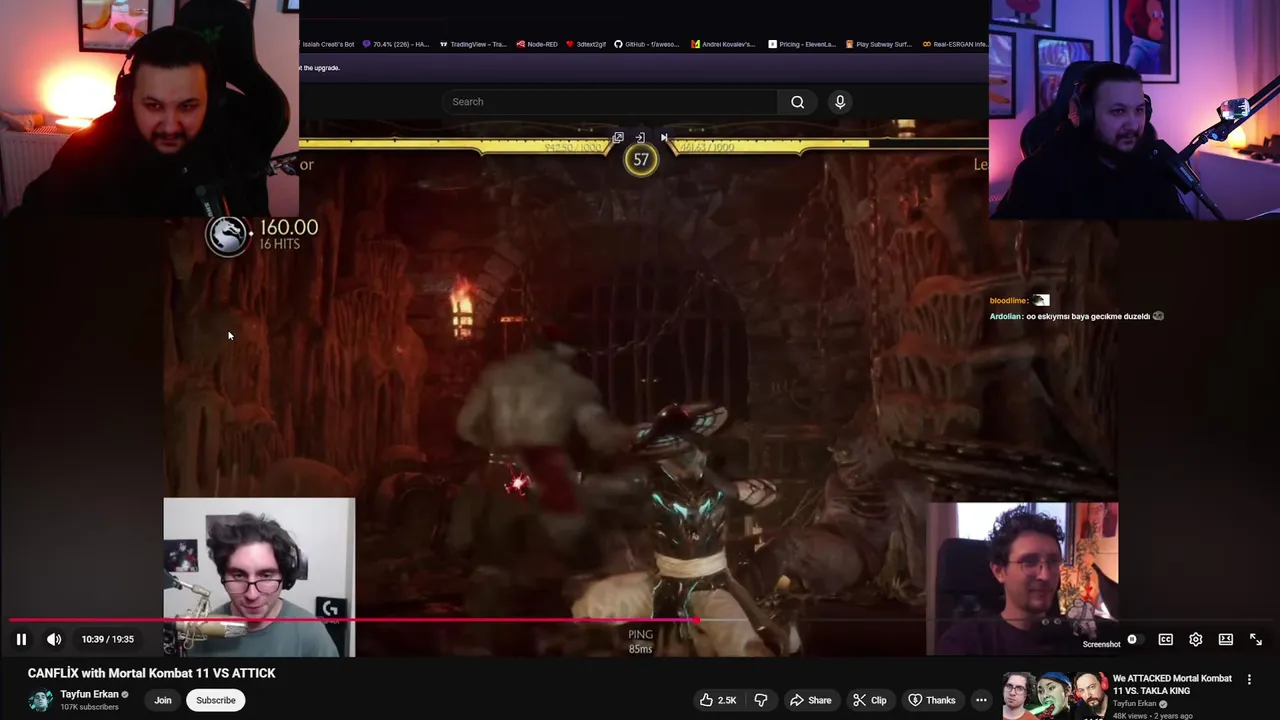Switch to theater mode

(1226, 639)
